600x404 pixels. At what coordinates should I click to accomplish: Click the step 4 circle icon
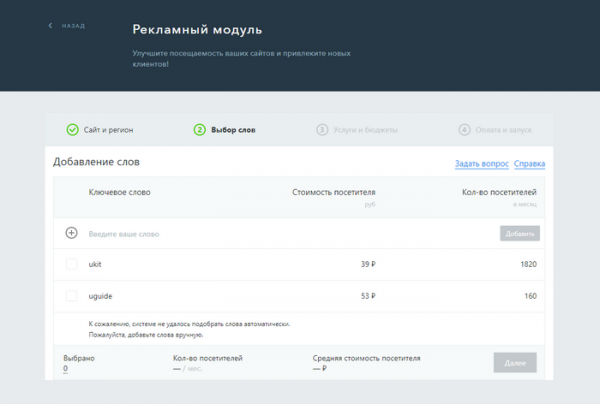pyautogui.click(x=465, y=130)
